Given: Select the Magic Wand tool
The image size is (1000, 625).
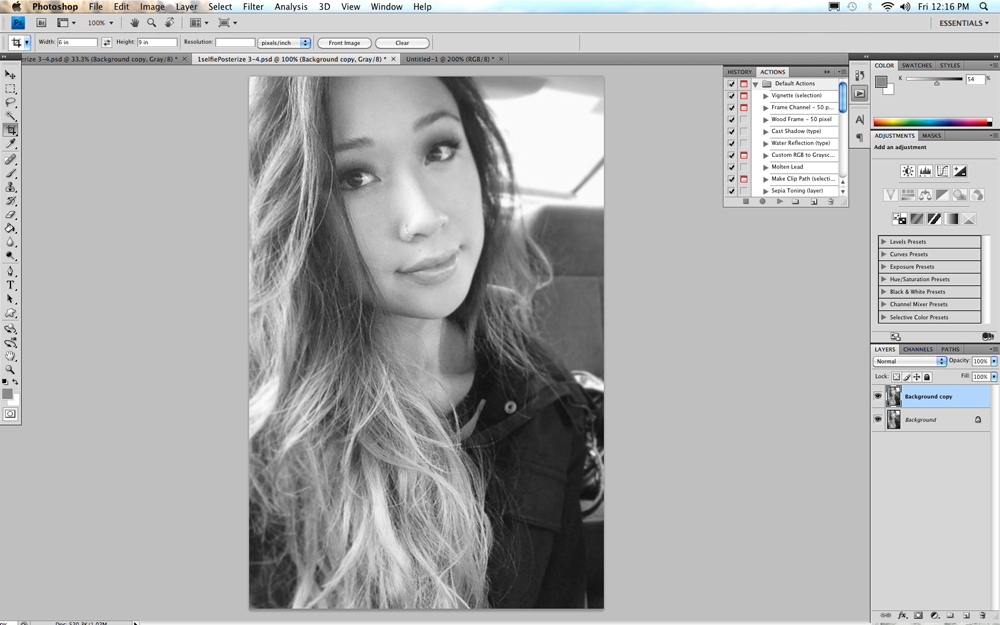Looking at the screenshot, I should tap(10, 115).
